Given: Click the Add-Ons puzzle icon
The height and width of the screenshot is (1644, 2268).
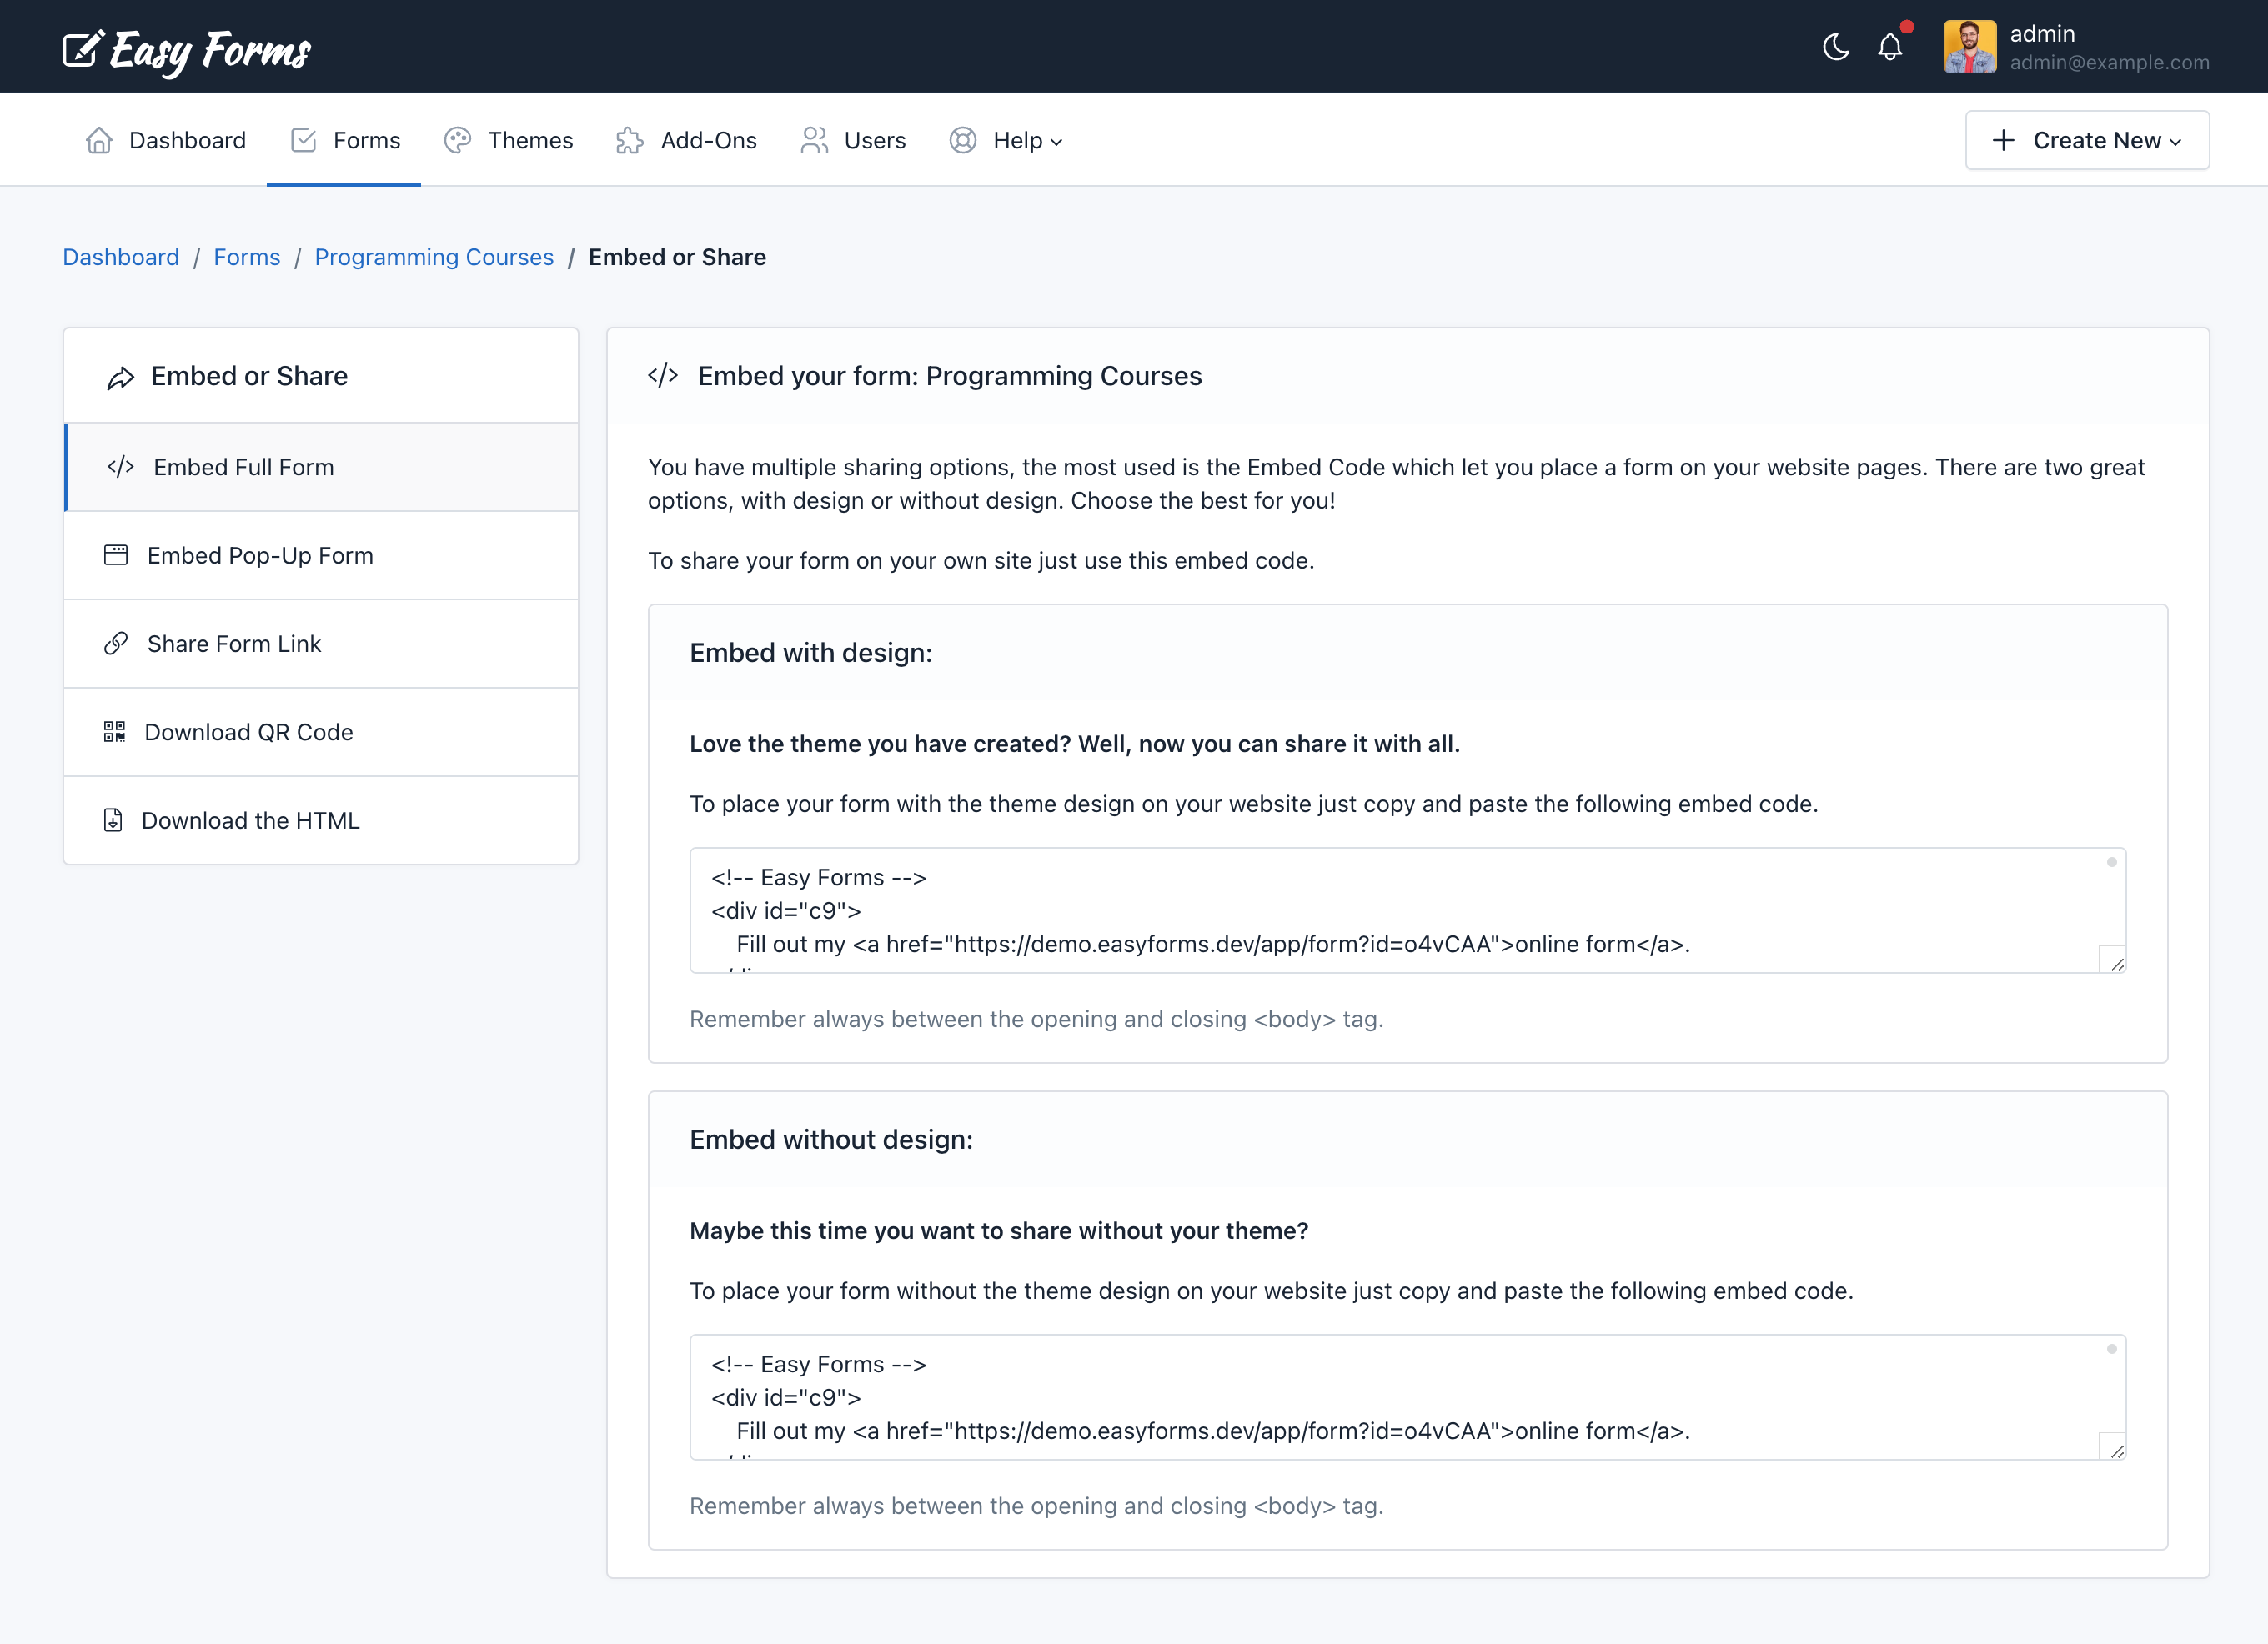Looking at the screenshot, I should click(630, 141).
